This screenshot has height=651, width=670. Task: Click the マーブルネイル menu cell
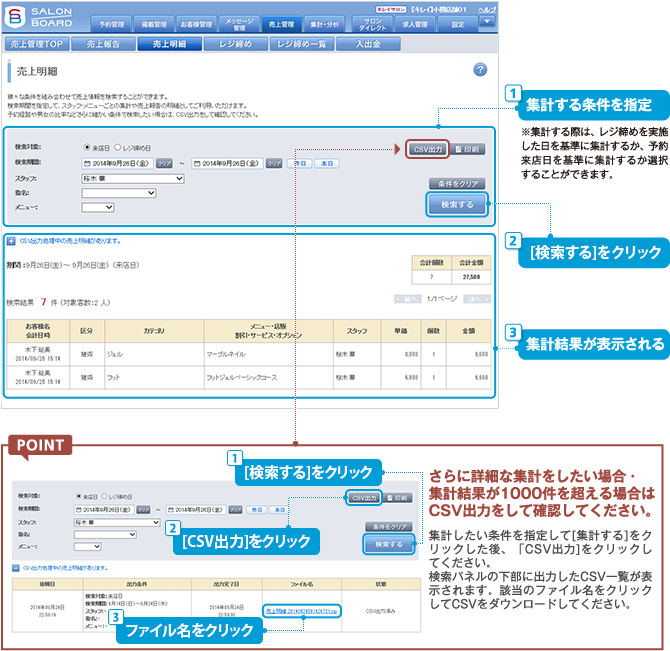268,354
